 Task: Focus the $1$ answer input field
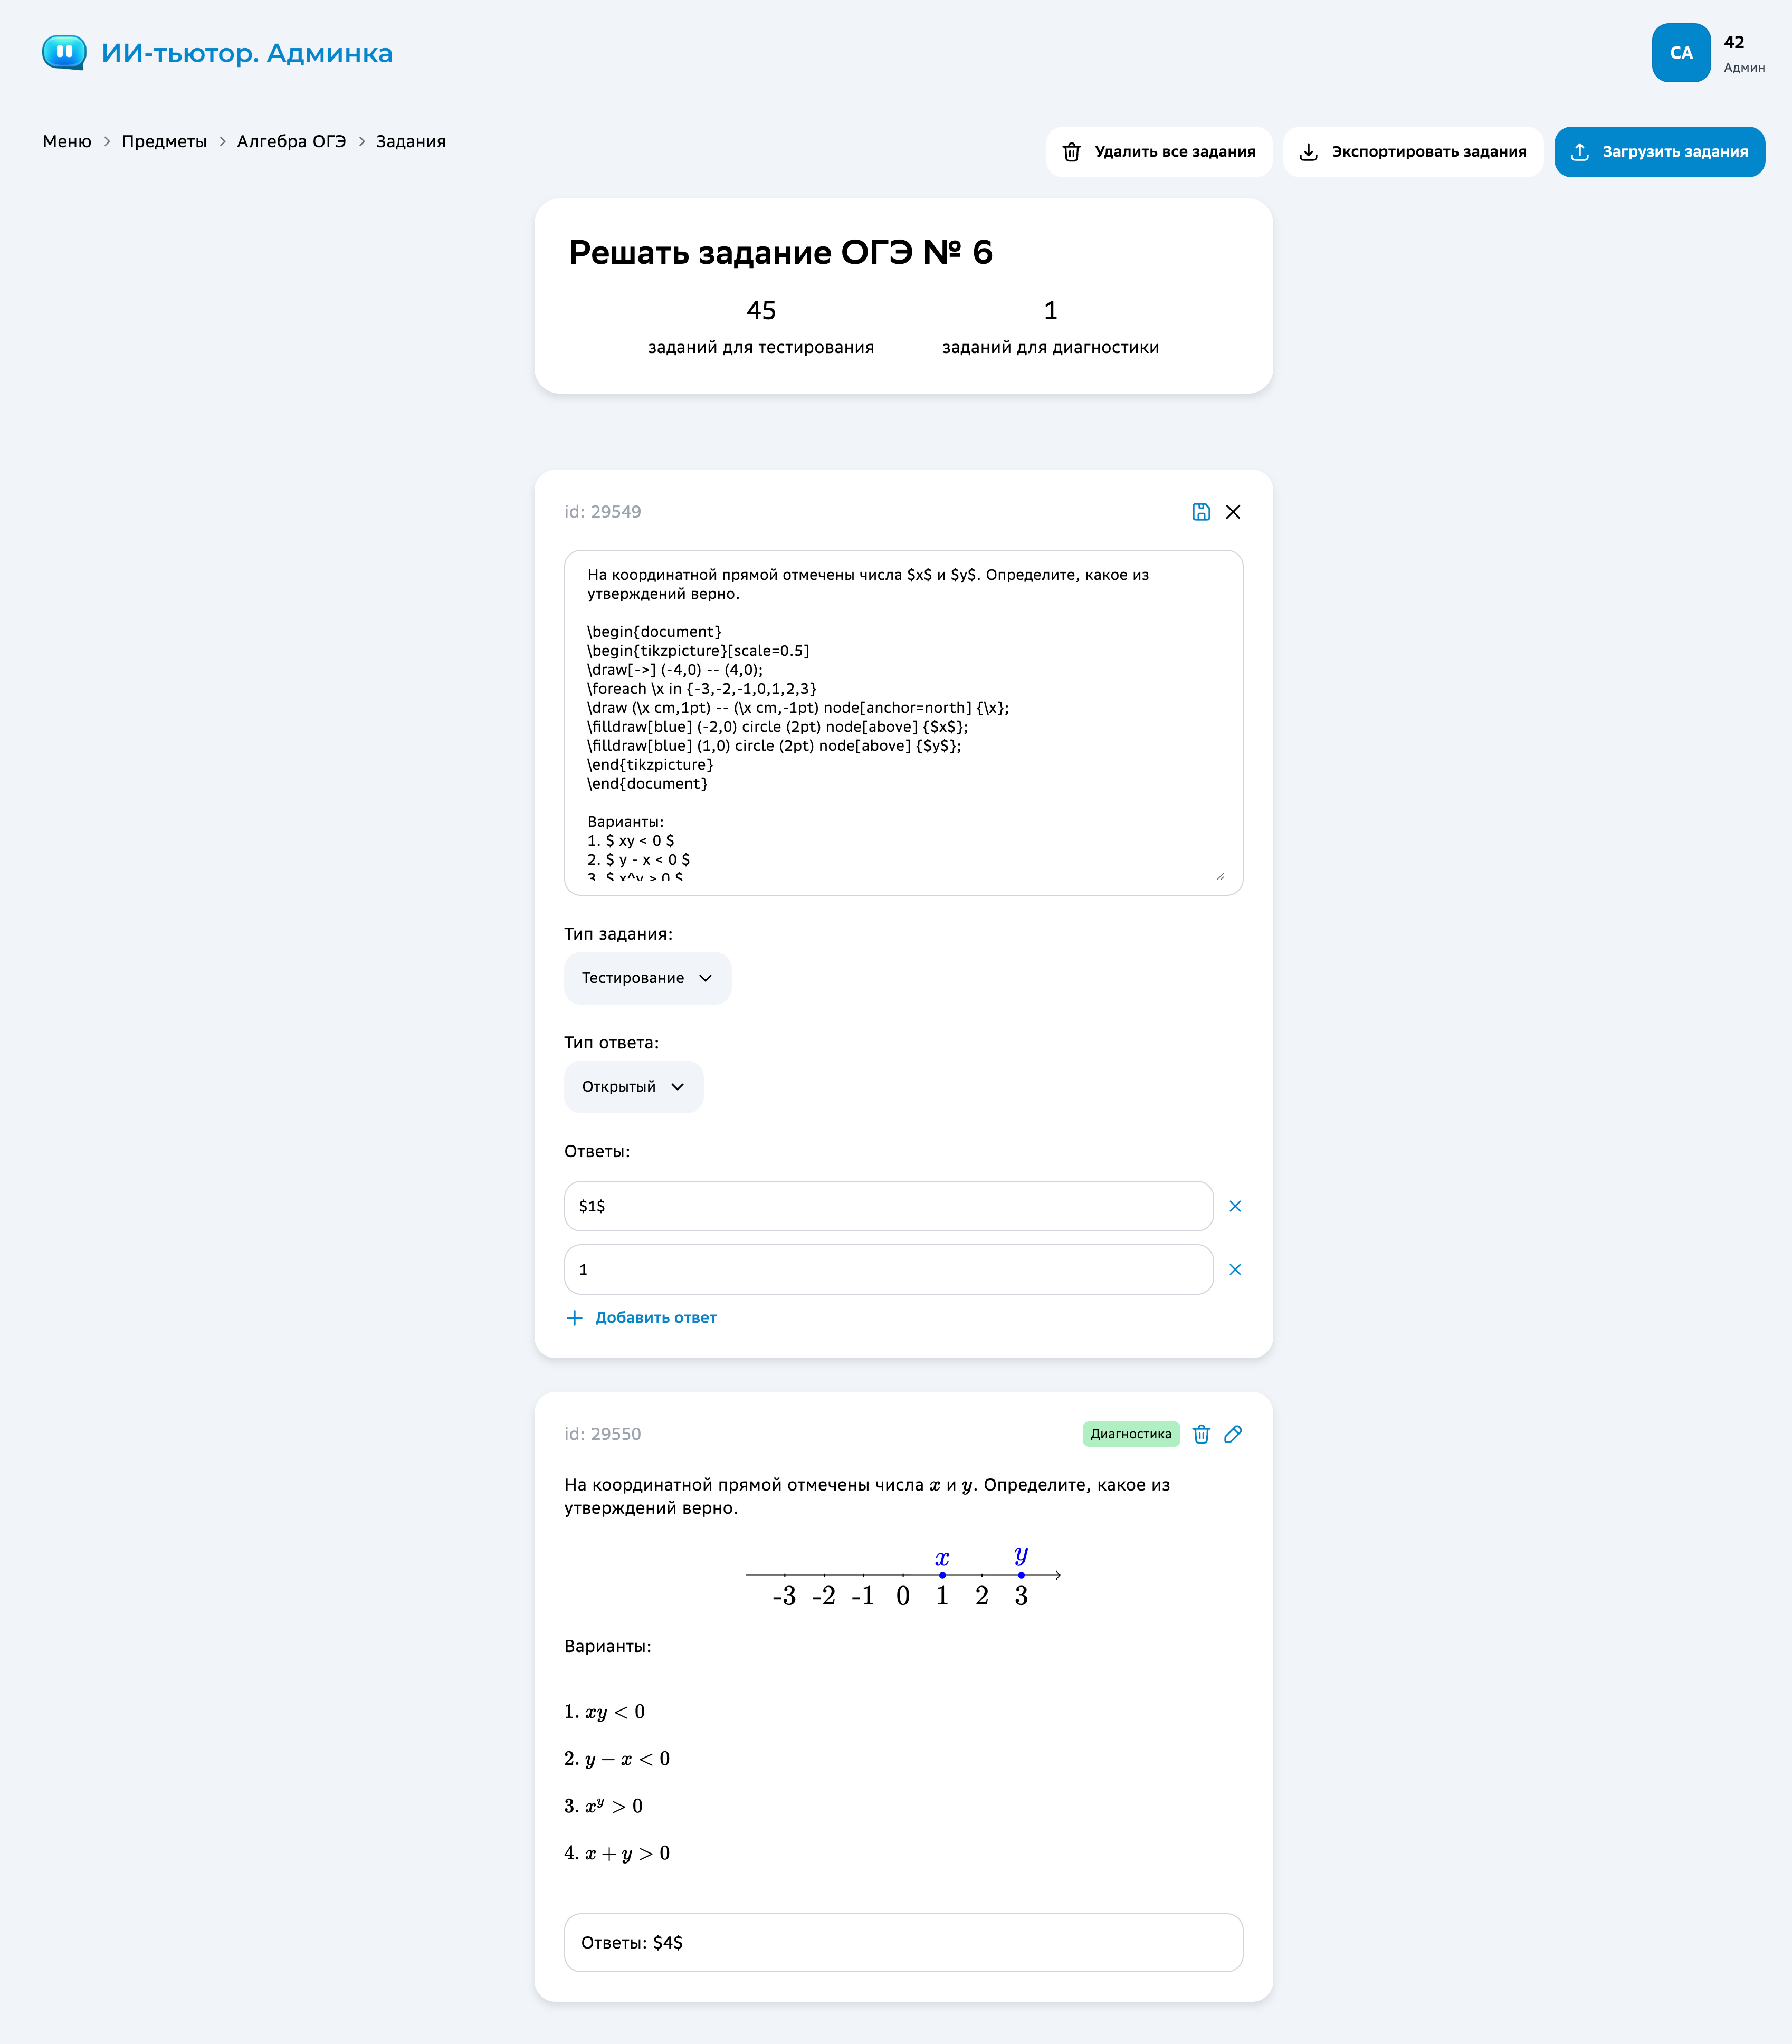[x=888, y=1206]
